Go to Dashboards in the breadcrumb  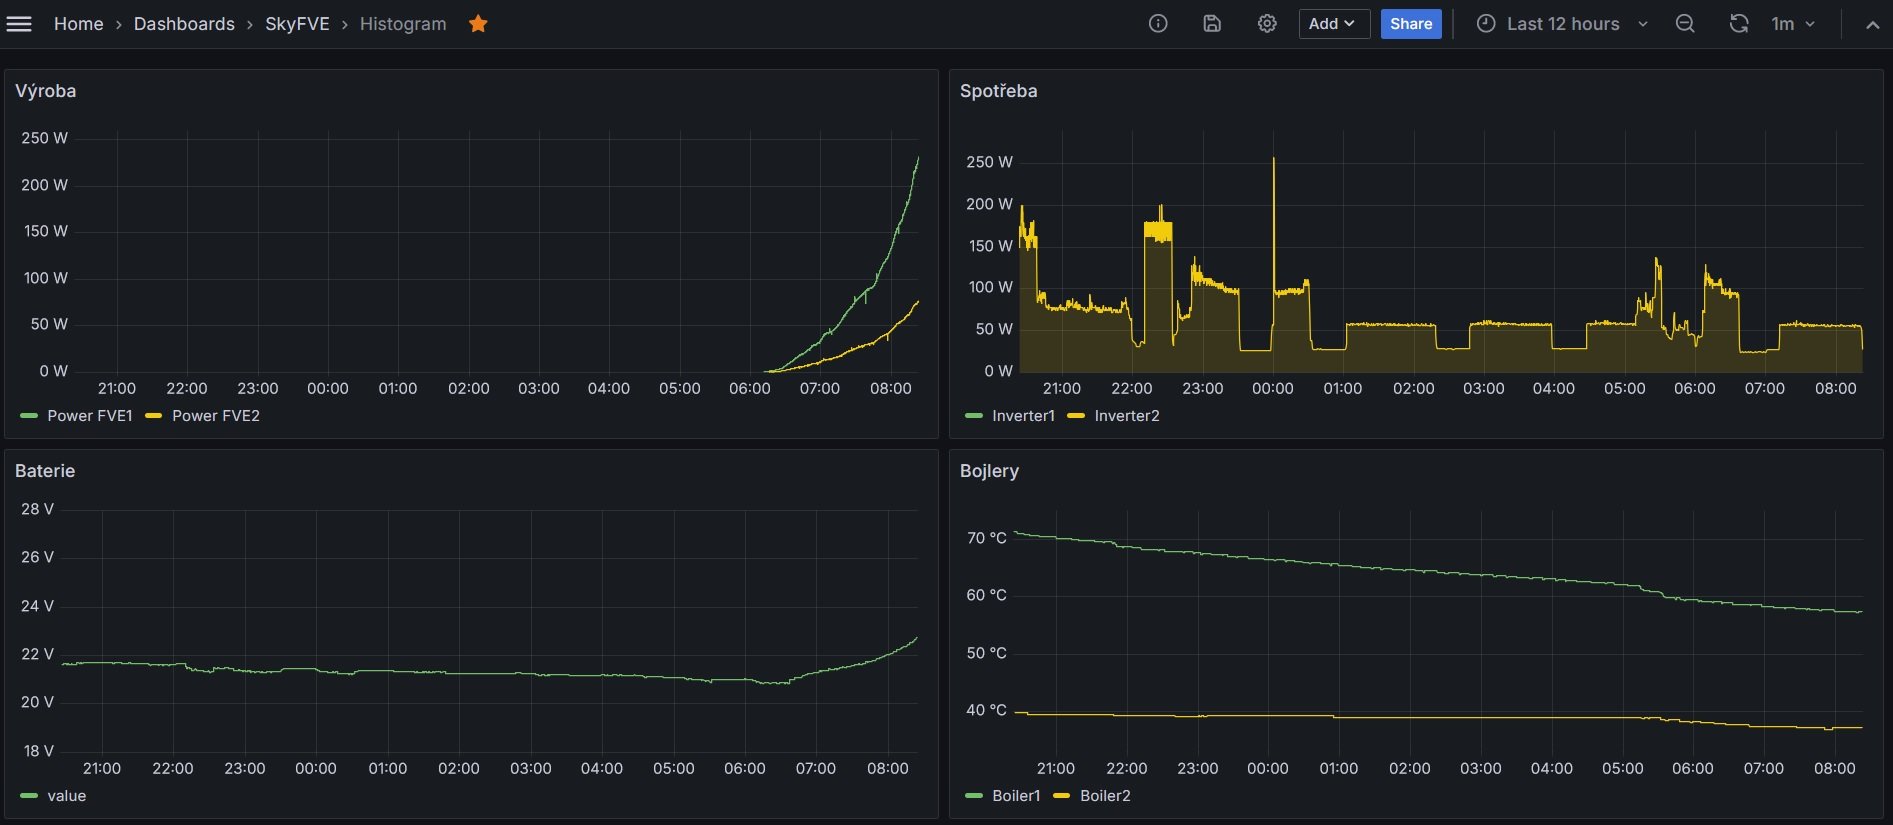pyautogui.click(x=184, y=24)
